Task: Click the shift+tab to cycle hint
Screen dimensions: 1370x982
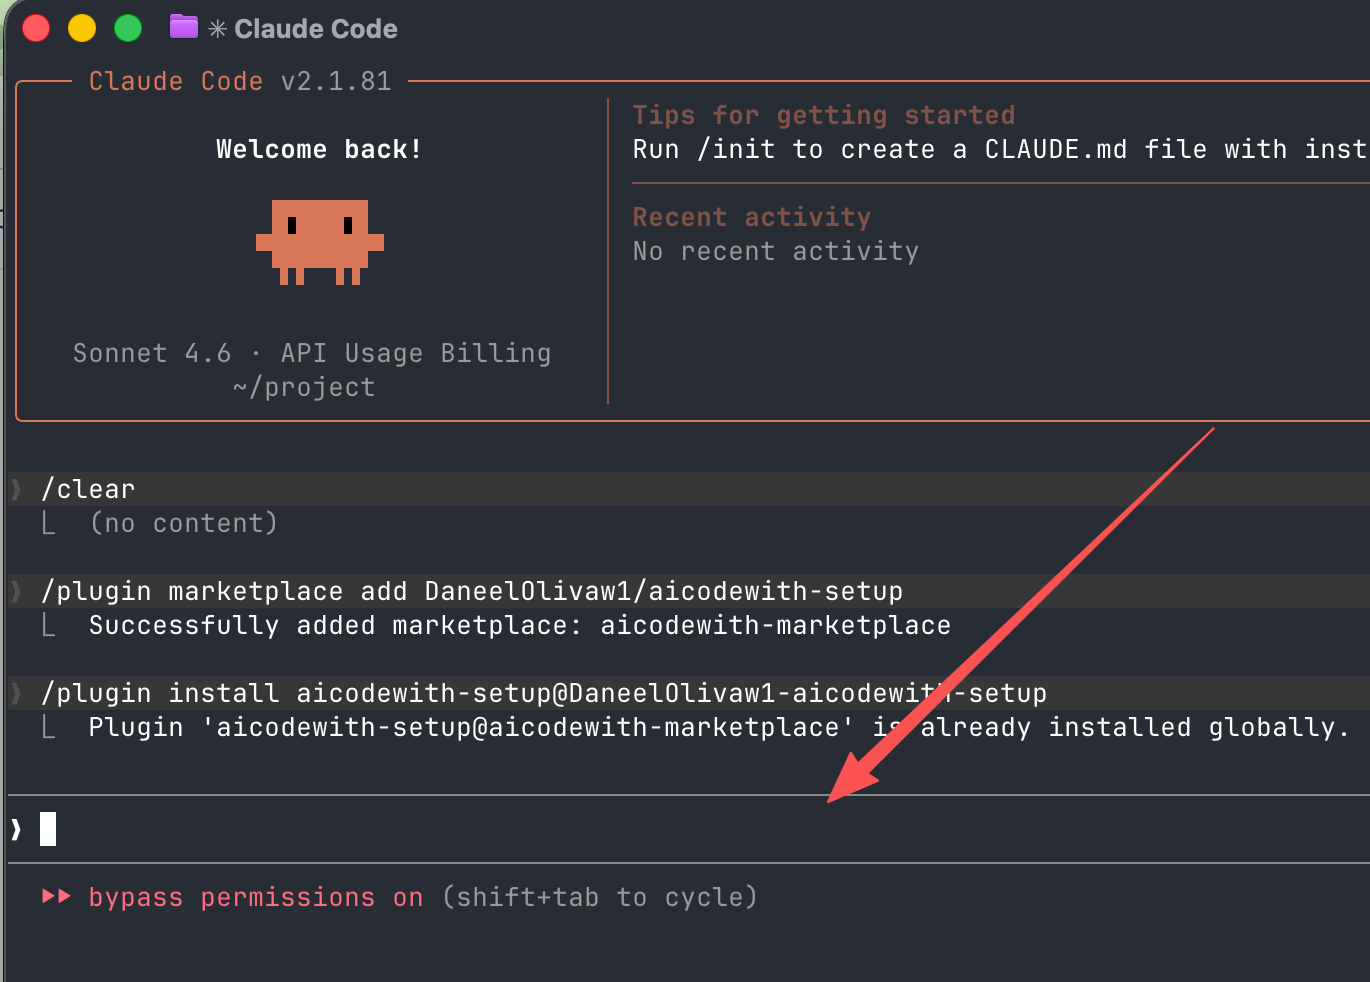Action: pyautogui.click(x=599, y=897)
